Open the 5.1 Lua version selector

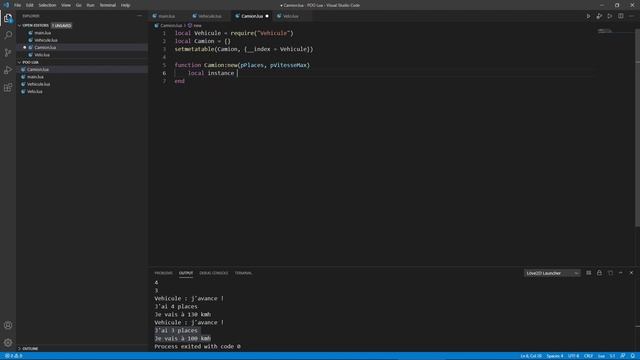tap(612, 356)
